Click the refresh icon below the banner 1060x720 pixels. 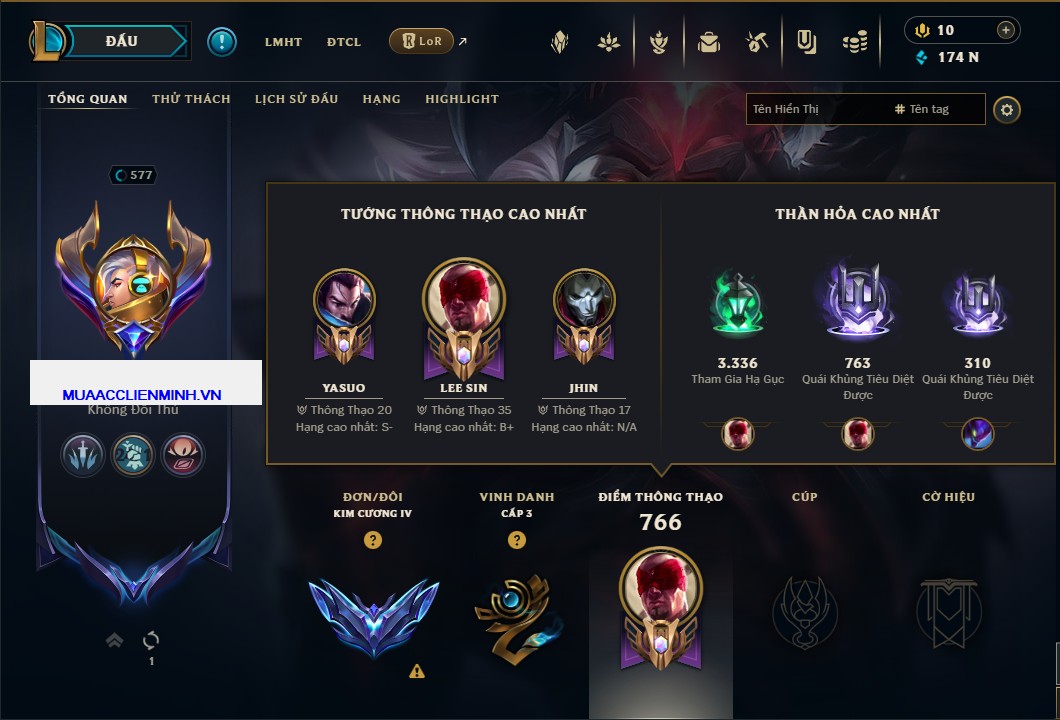tap(151, 640)
